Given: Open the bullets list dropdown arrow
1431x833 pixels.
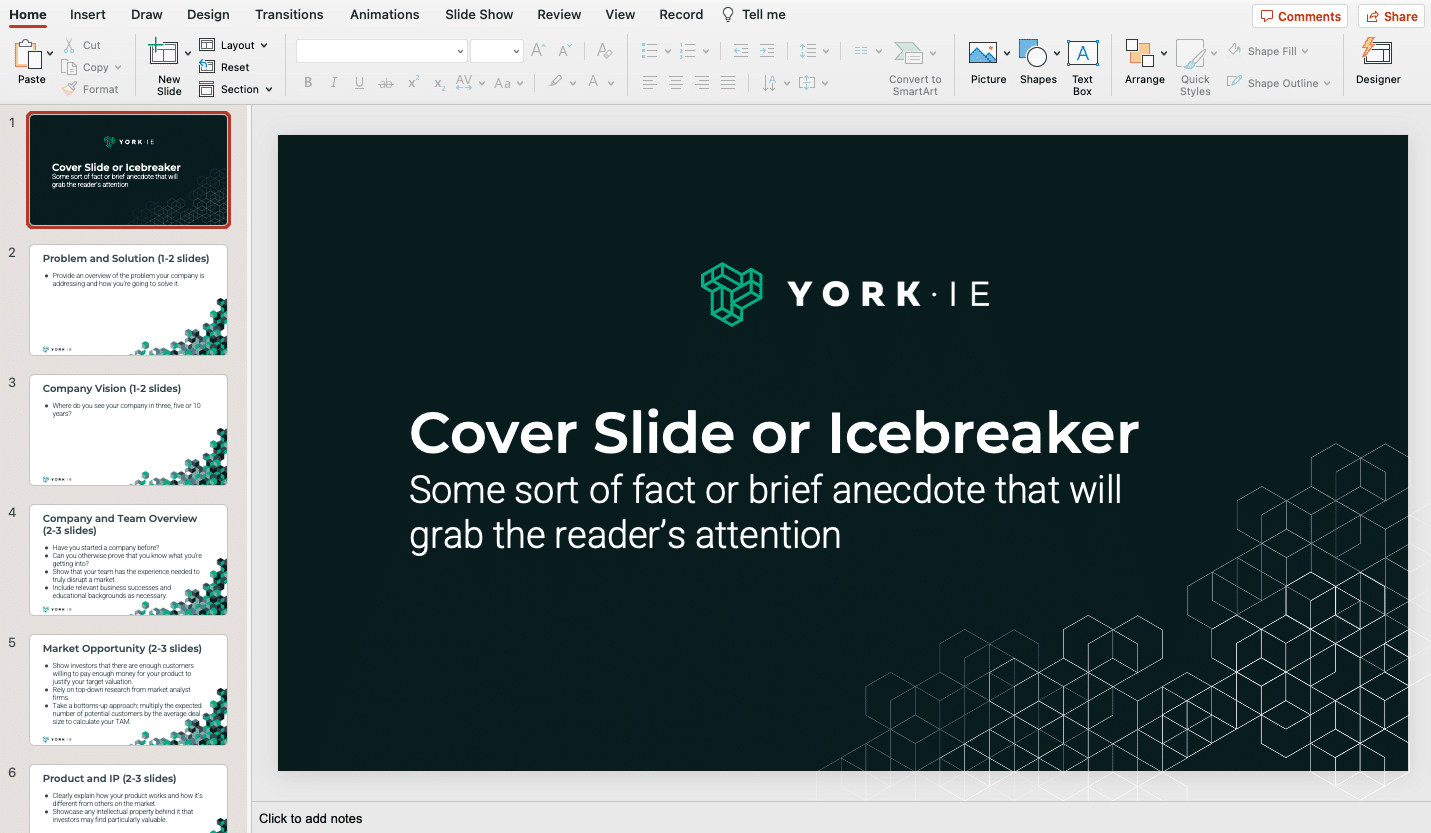Looking at the screenshot, I should coord(666,51).
